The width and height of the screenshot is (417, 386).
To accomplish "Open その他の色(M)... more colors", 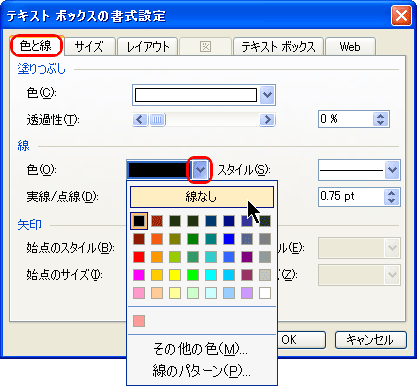I will tap(200, 349).
